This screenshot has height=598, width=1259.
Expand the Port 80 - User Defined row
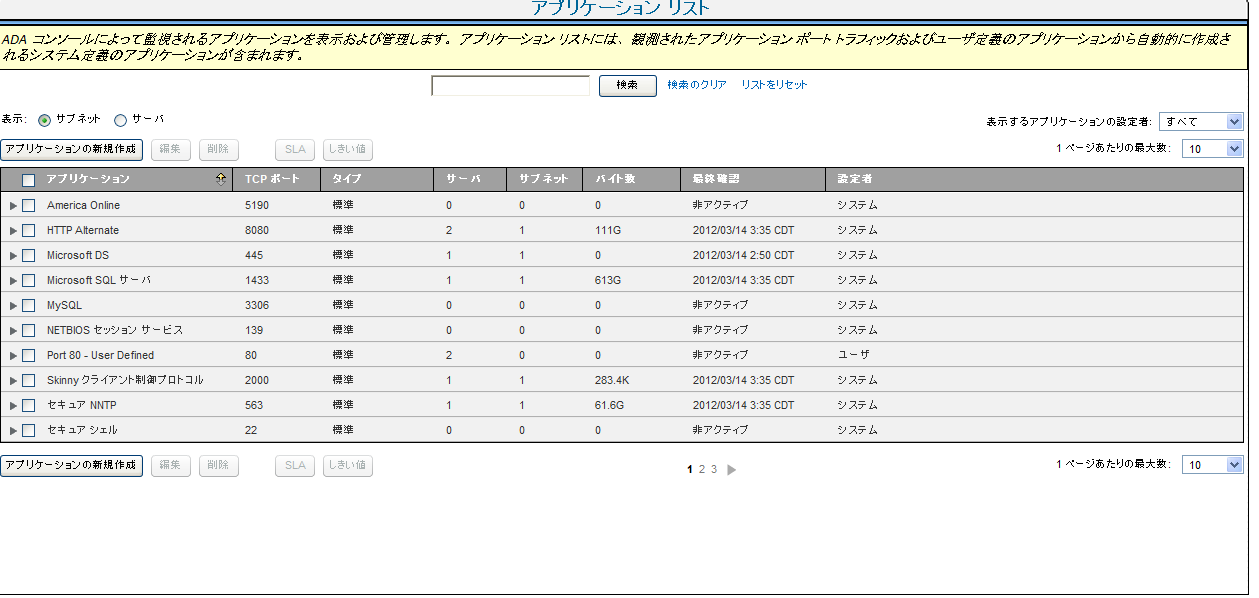(13, 355)
